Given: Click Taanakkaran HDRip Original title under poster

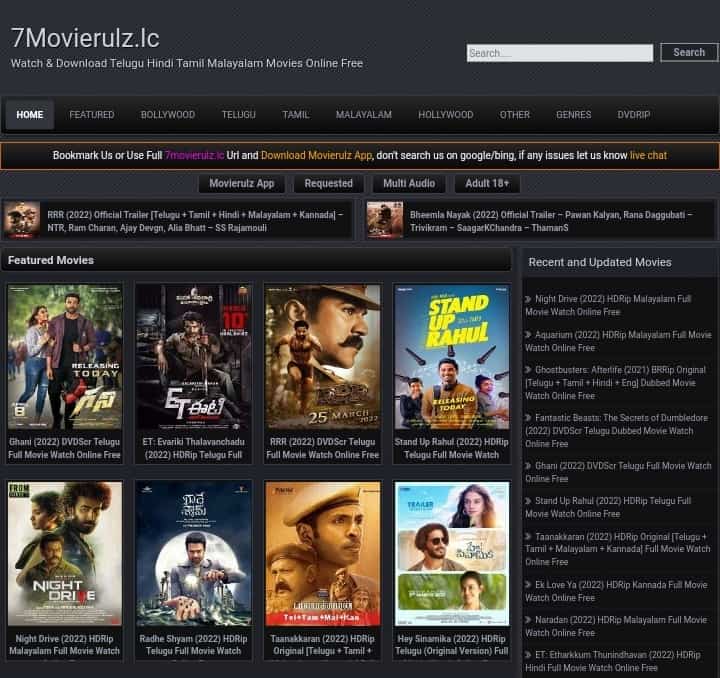Looking at the screenshot, I should [323, 644].
